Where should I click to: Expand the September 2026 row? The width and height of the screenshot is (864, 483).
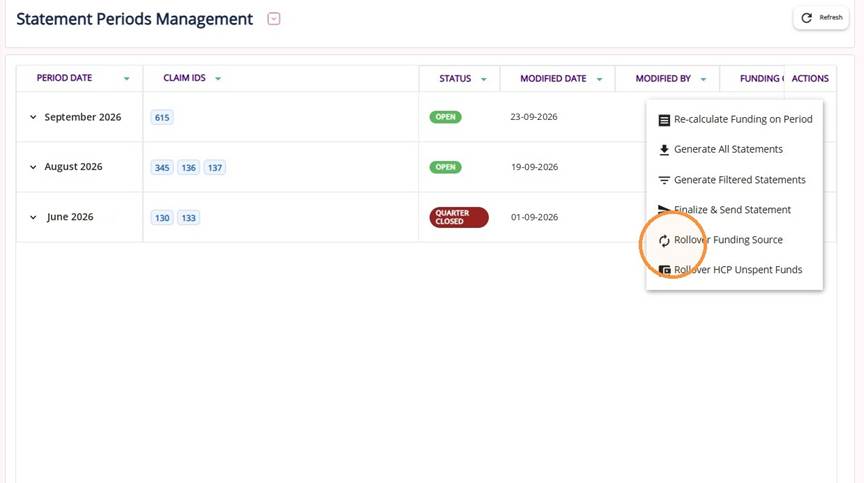click(x=33, y=117)
